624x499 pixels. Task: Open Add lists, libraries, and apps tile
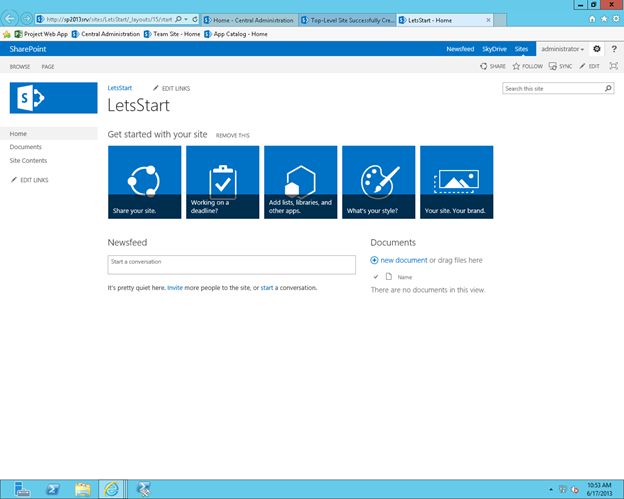300,182
